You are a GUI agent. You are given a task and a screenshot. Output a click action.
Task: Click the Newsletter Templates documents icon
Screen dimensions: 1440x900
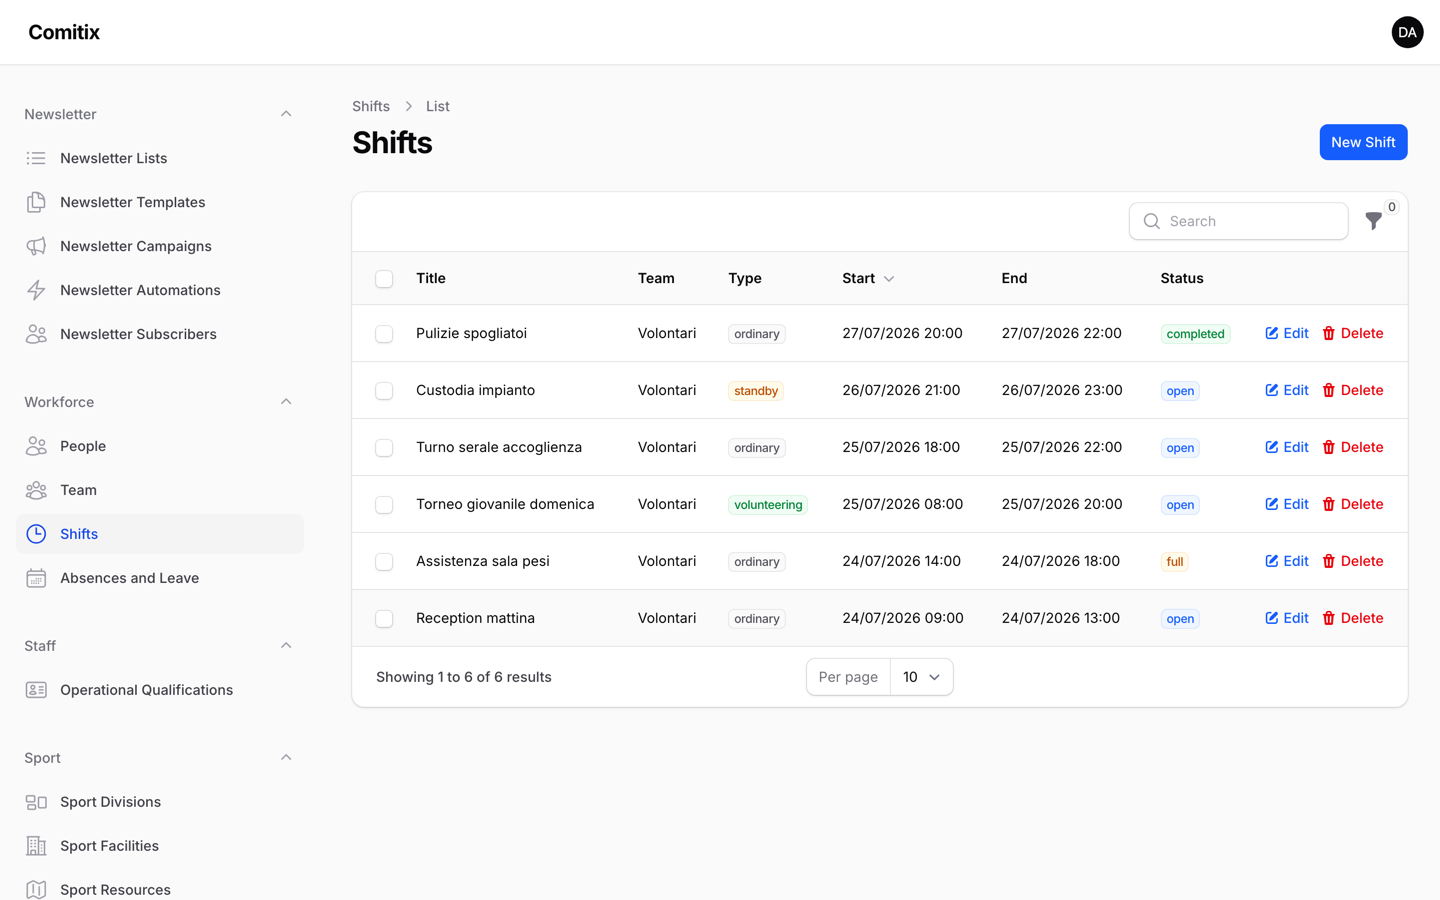pyautogui.click(x=36, y=202)
